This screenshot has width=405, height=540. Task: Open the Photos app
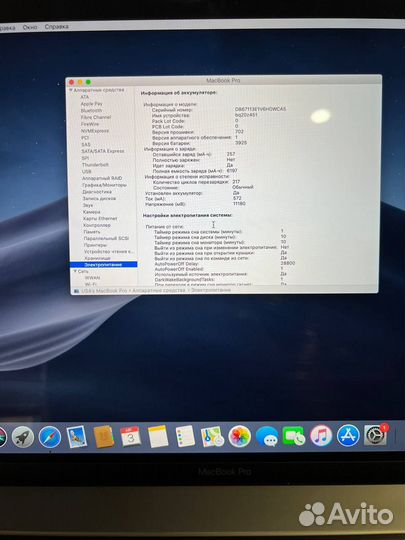point(239,436)
